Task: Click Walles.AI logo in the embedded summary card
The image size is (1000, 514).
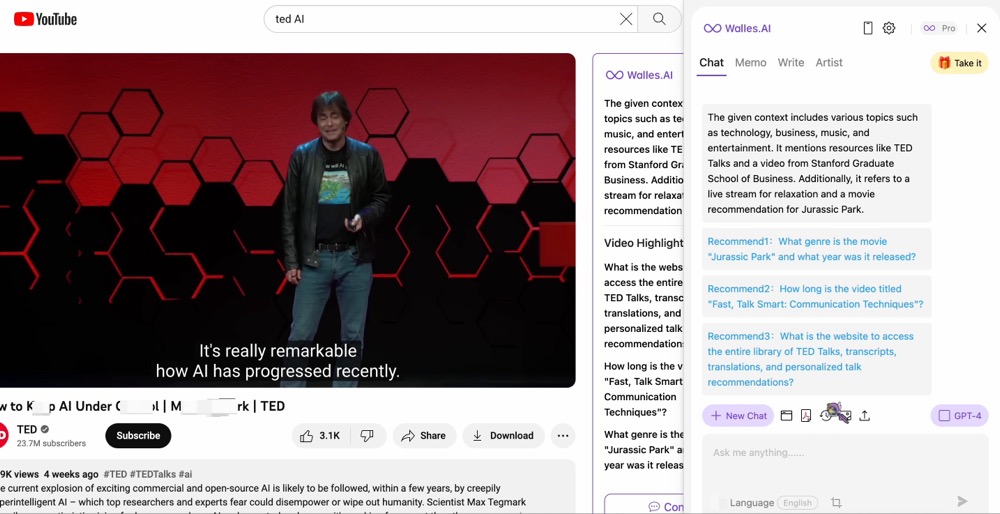Action: pos(639,75)
